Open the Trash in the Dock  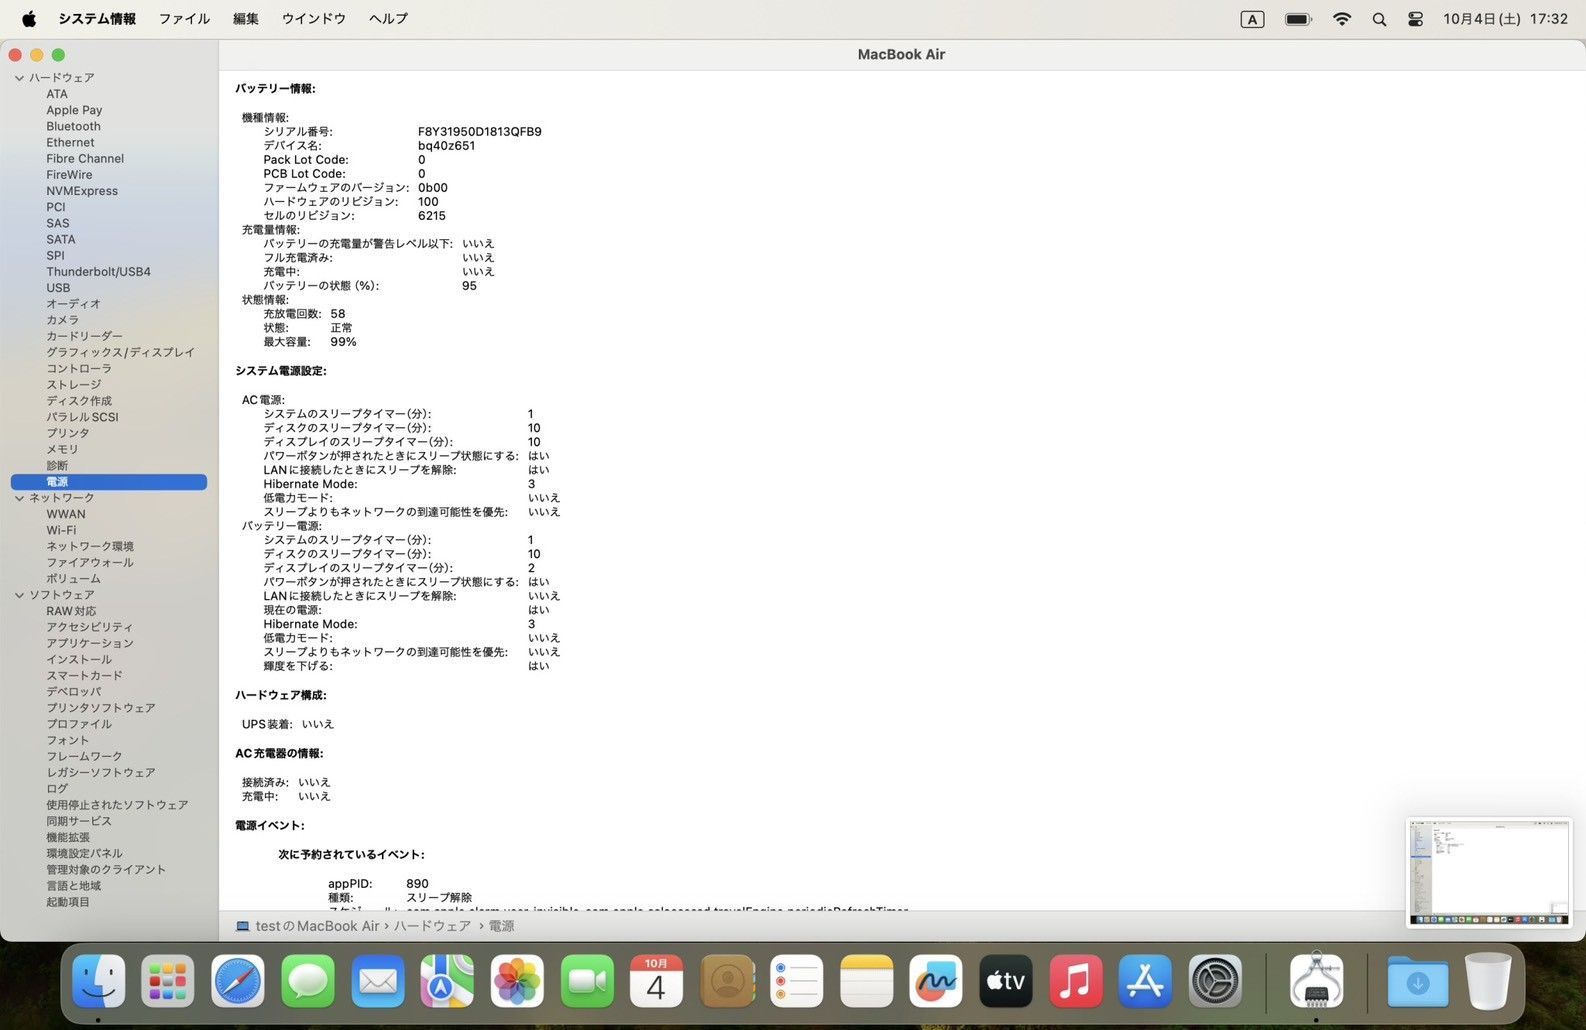1487,981
